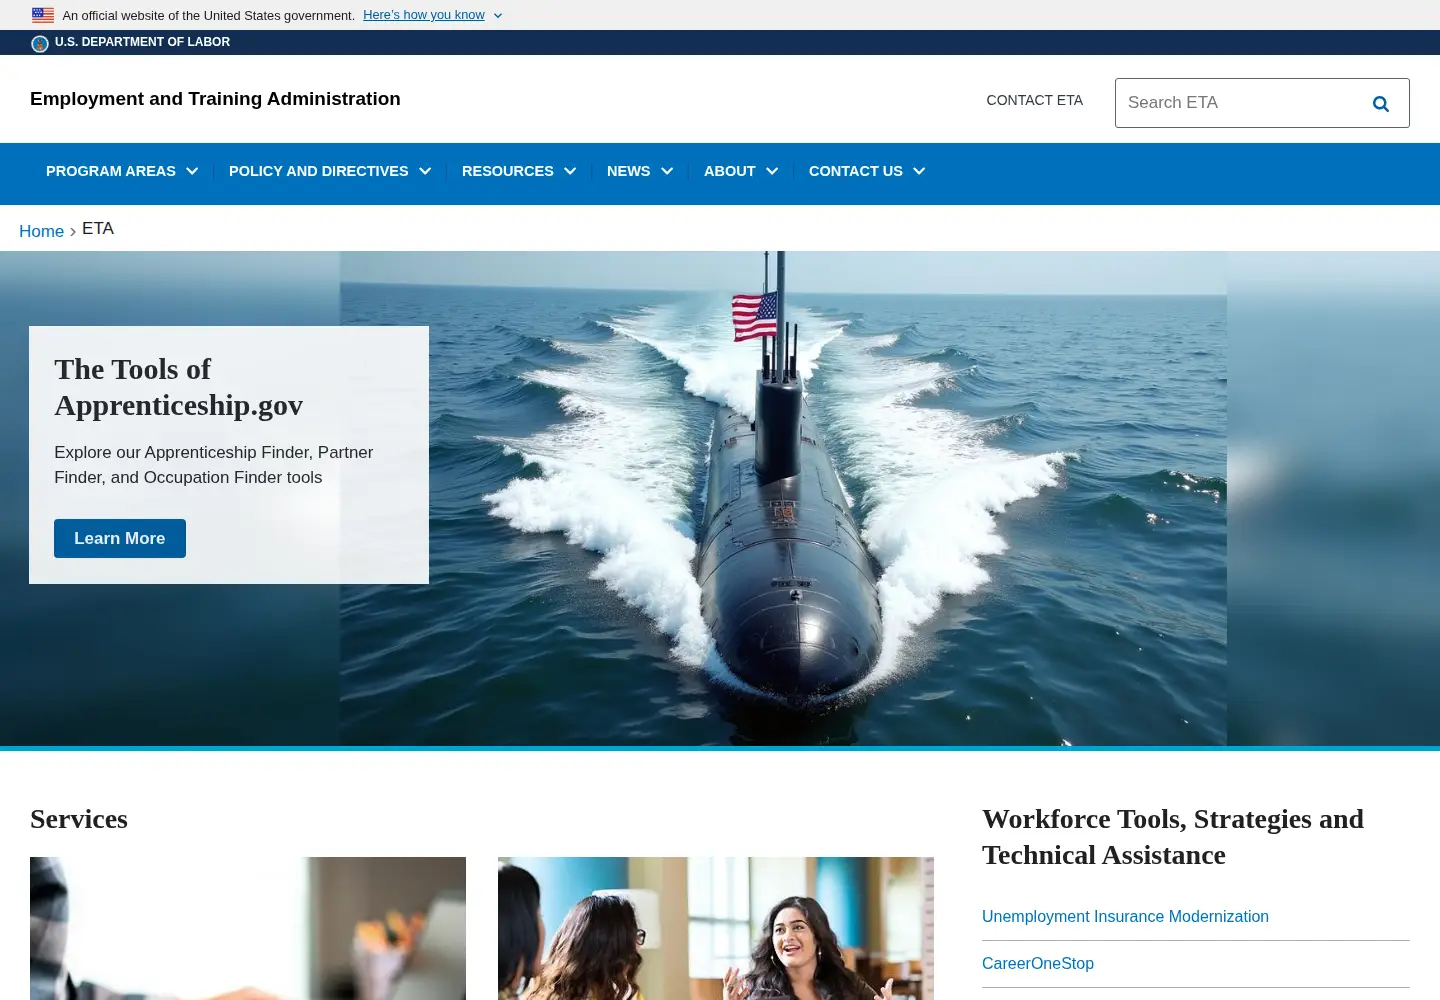The image size is (1440, 1000).
Task: Expand the Here's how you know chevron
Action: (x=498, y=16)
